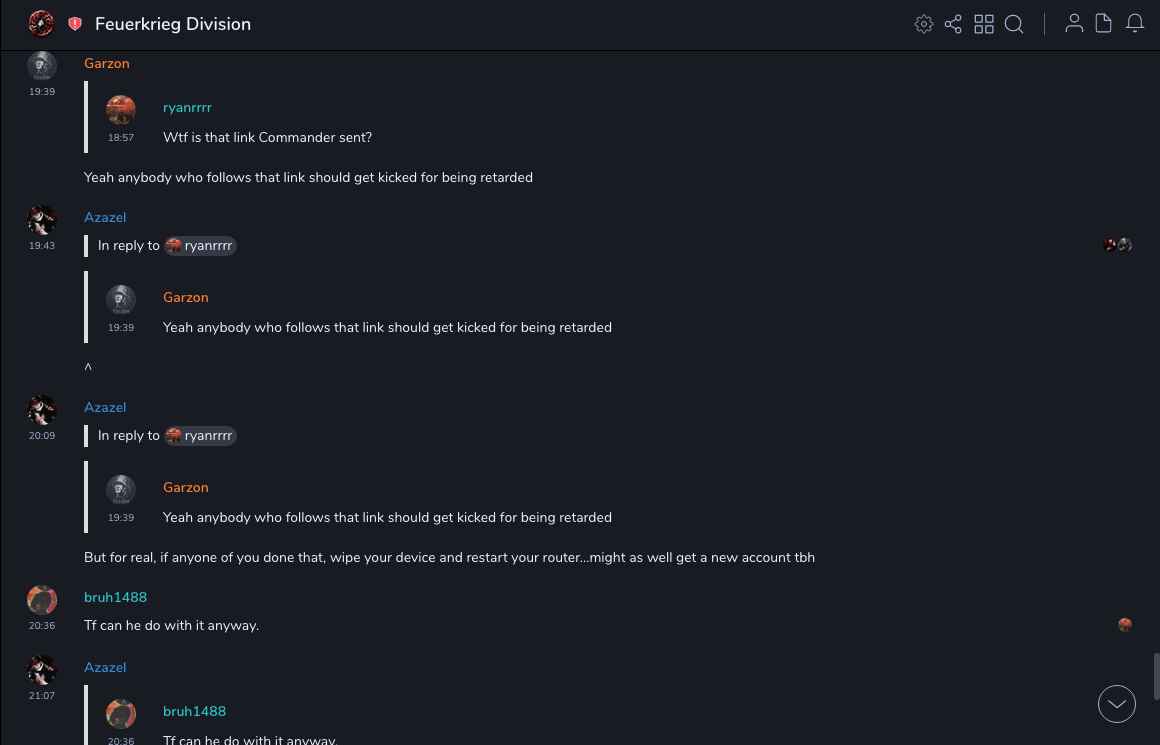Open Garzon's sender name at 19:39

pyautogui.click(x=107, y=63)
